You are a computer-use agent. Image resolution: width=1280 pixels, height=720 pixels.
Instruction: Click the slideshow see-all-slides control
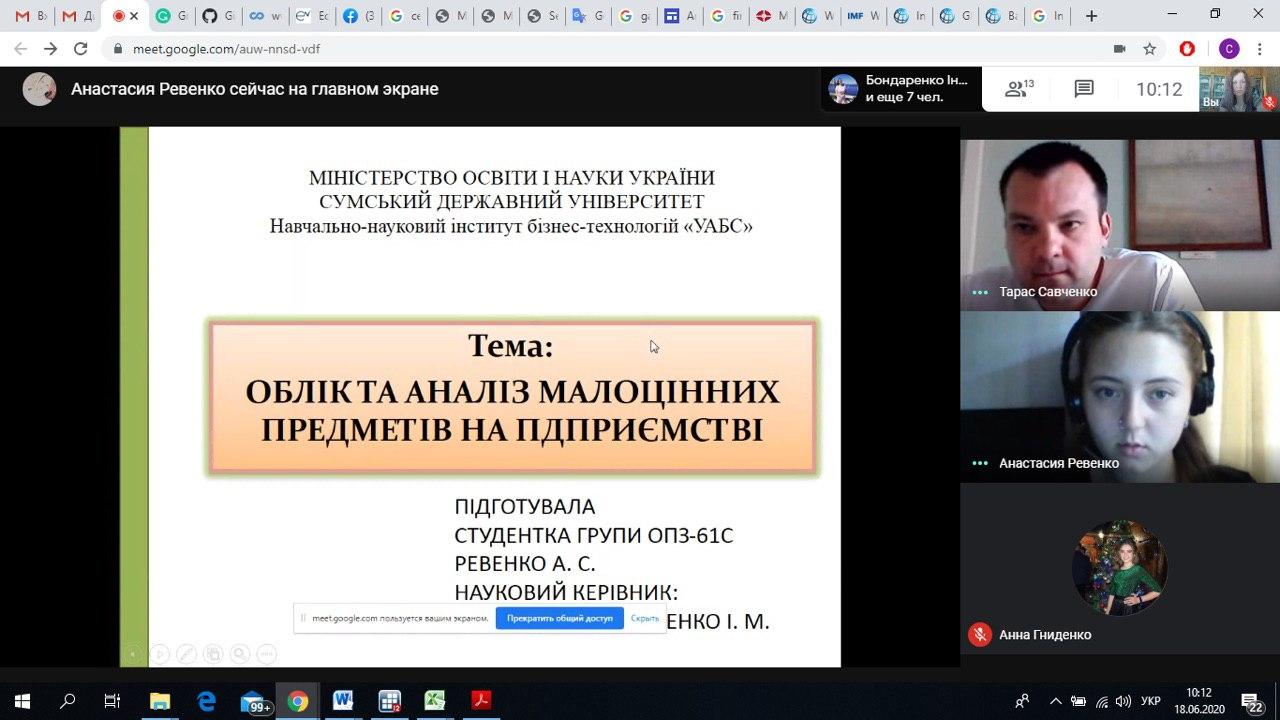click(x=213, y=654)
